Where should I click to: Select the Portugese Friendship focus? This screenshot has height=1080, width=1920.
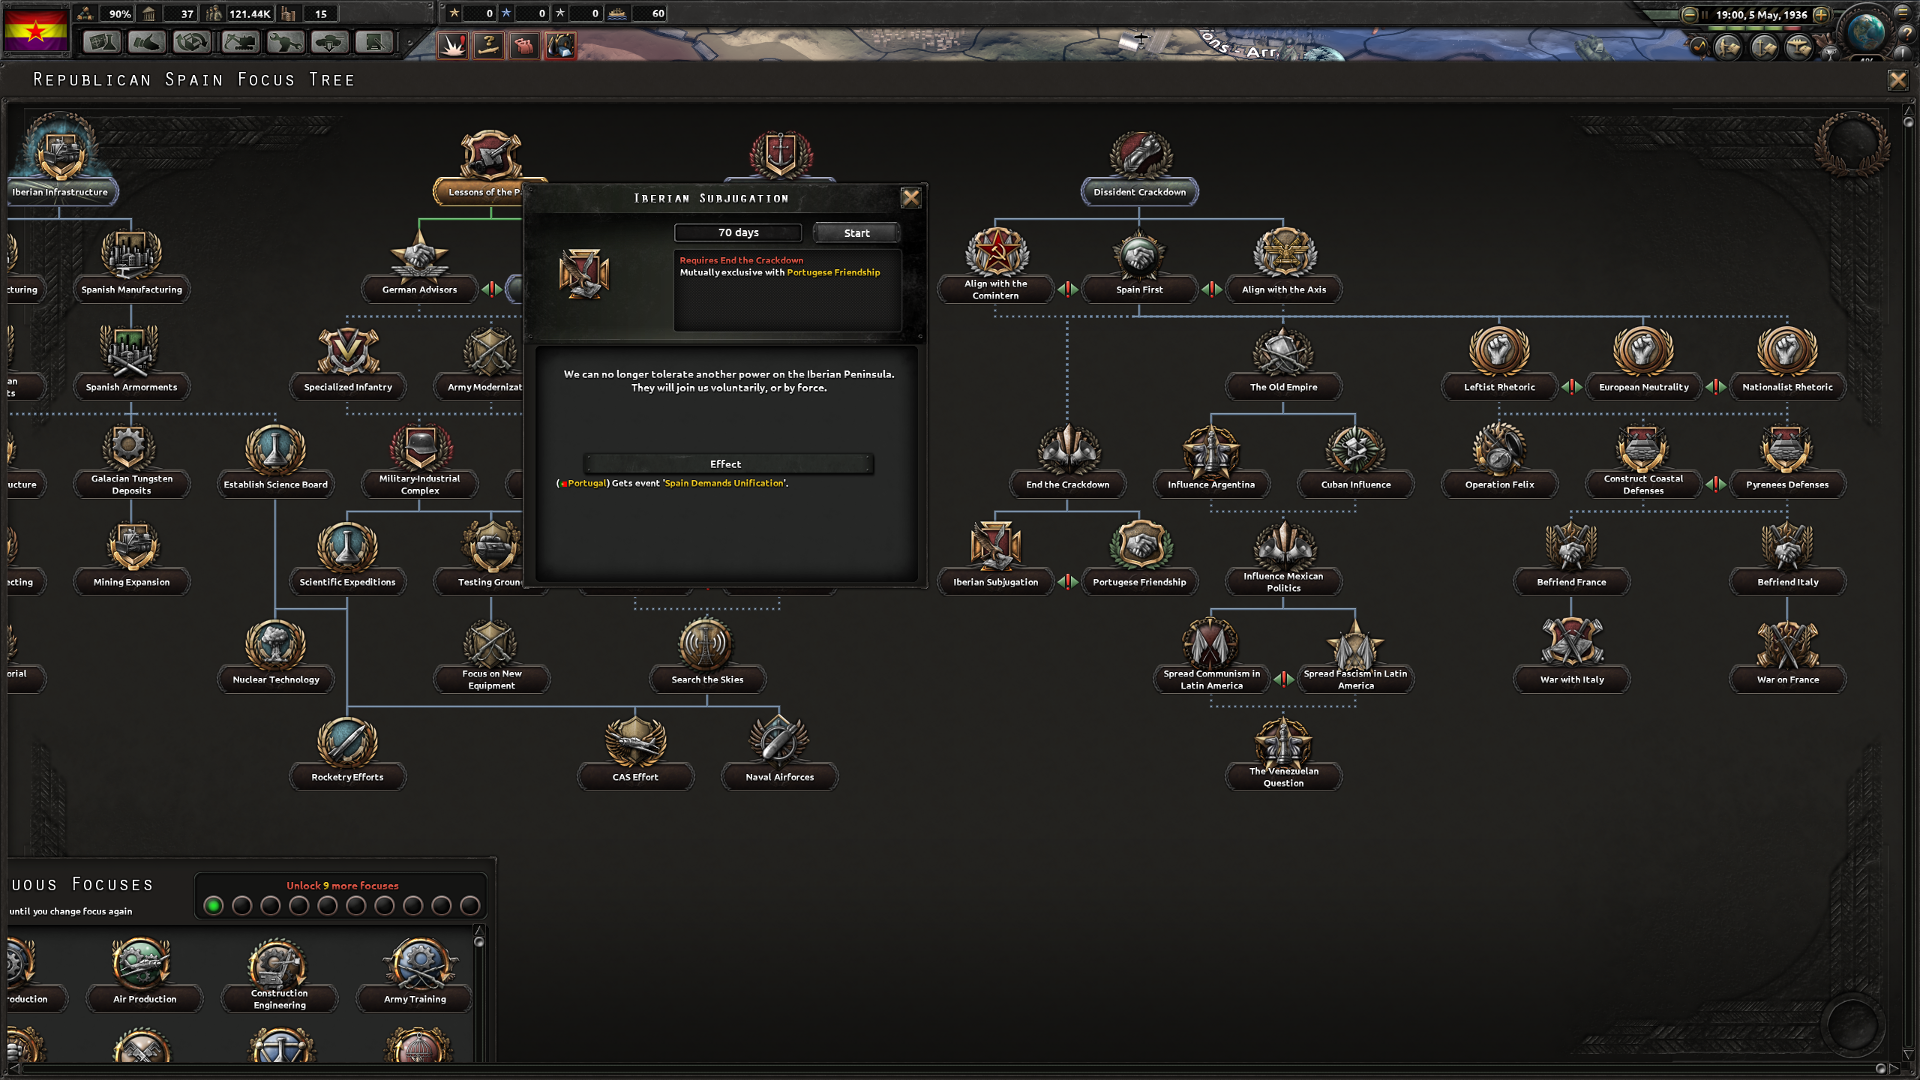(x=1140, y=557)
